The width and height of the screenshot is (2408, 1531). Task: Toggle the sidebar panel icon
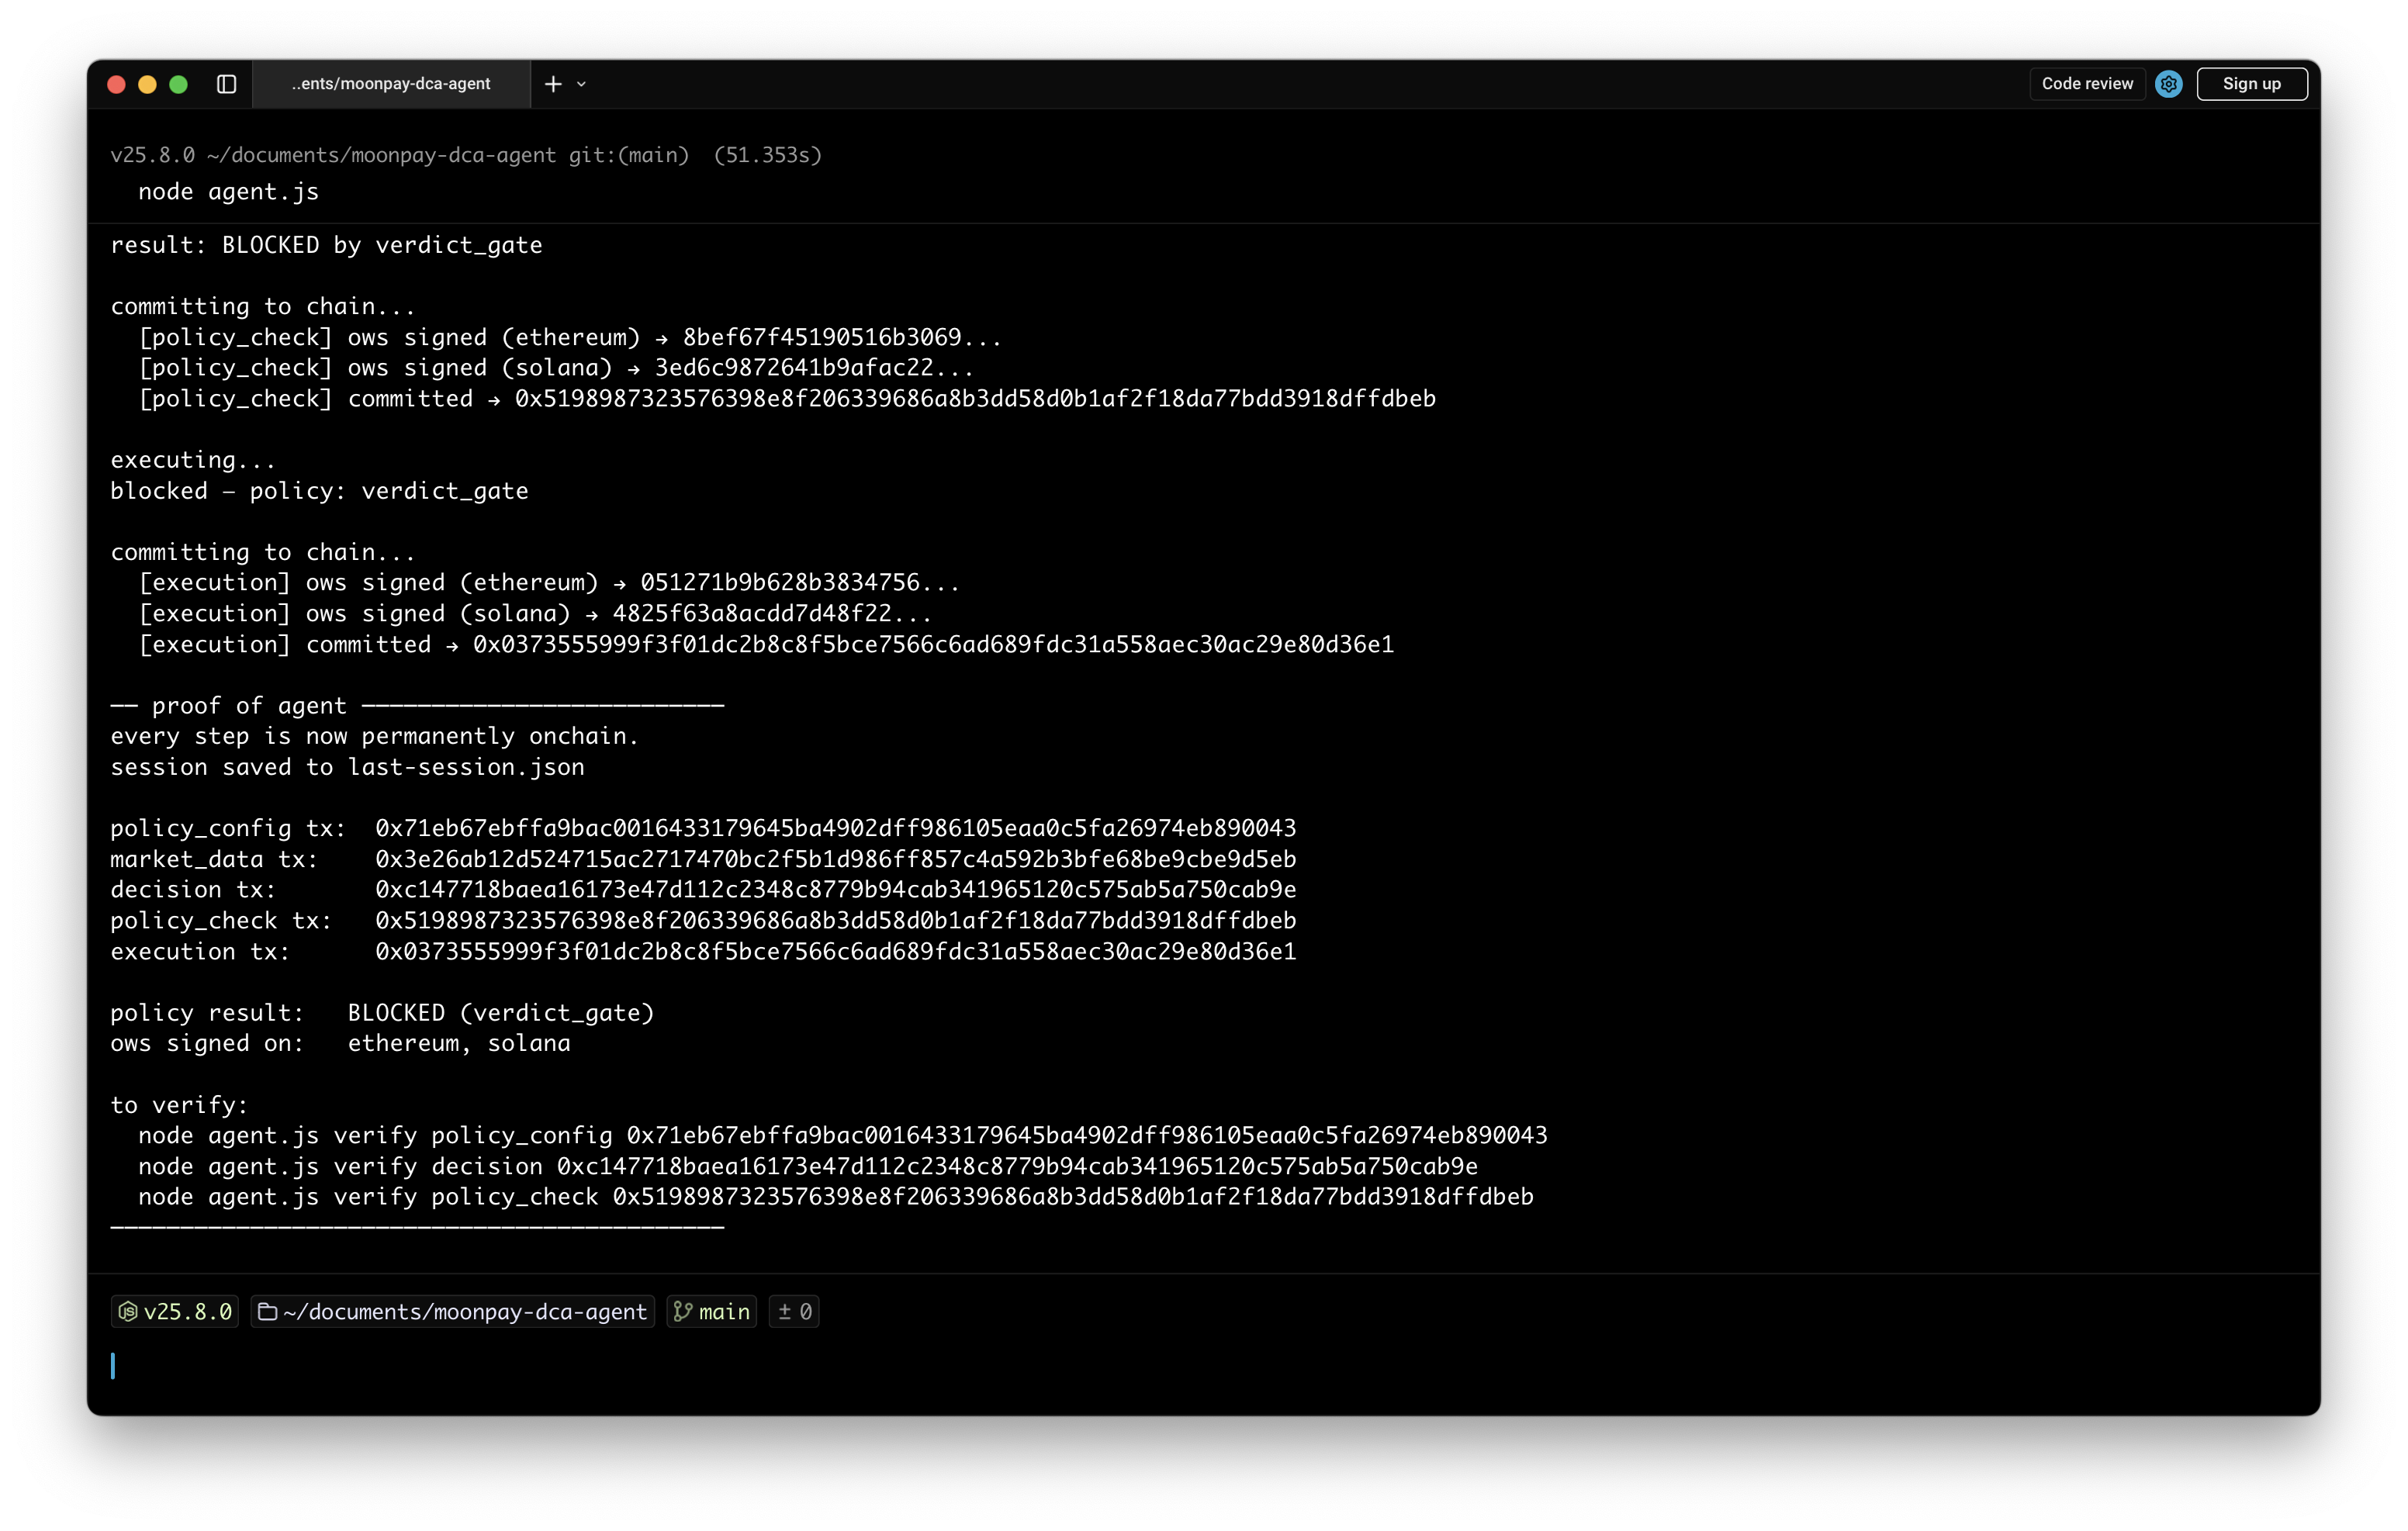pos(227,84)
